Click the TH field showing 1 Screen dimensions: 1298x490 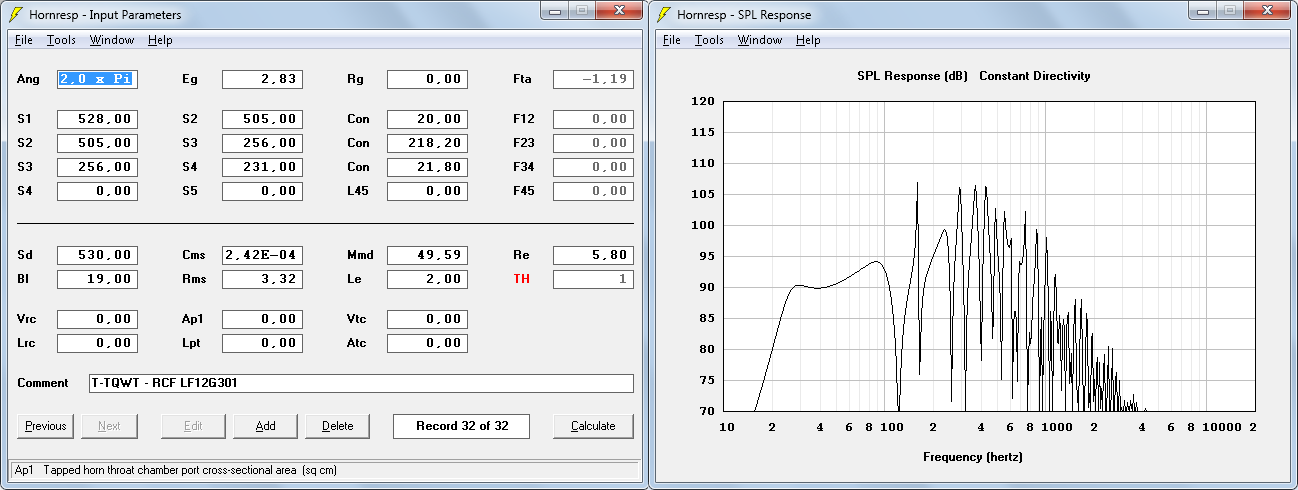tap(593, 279)
